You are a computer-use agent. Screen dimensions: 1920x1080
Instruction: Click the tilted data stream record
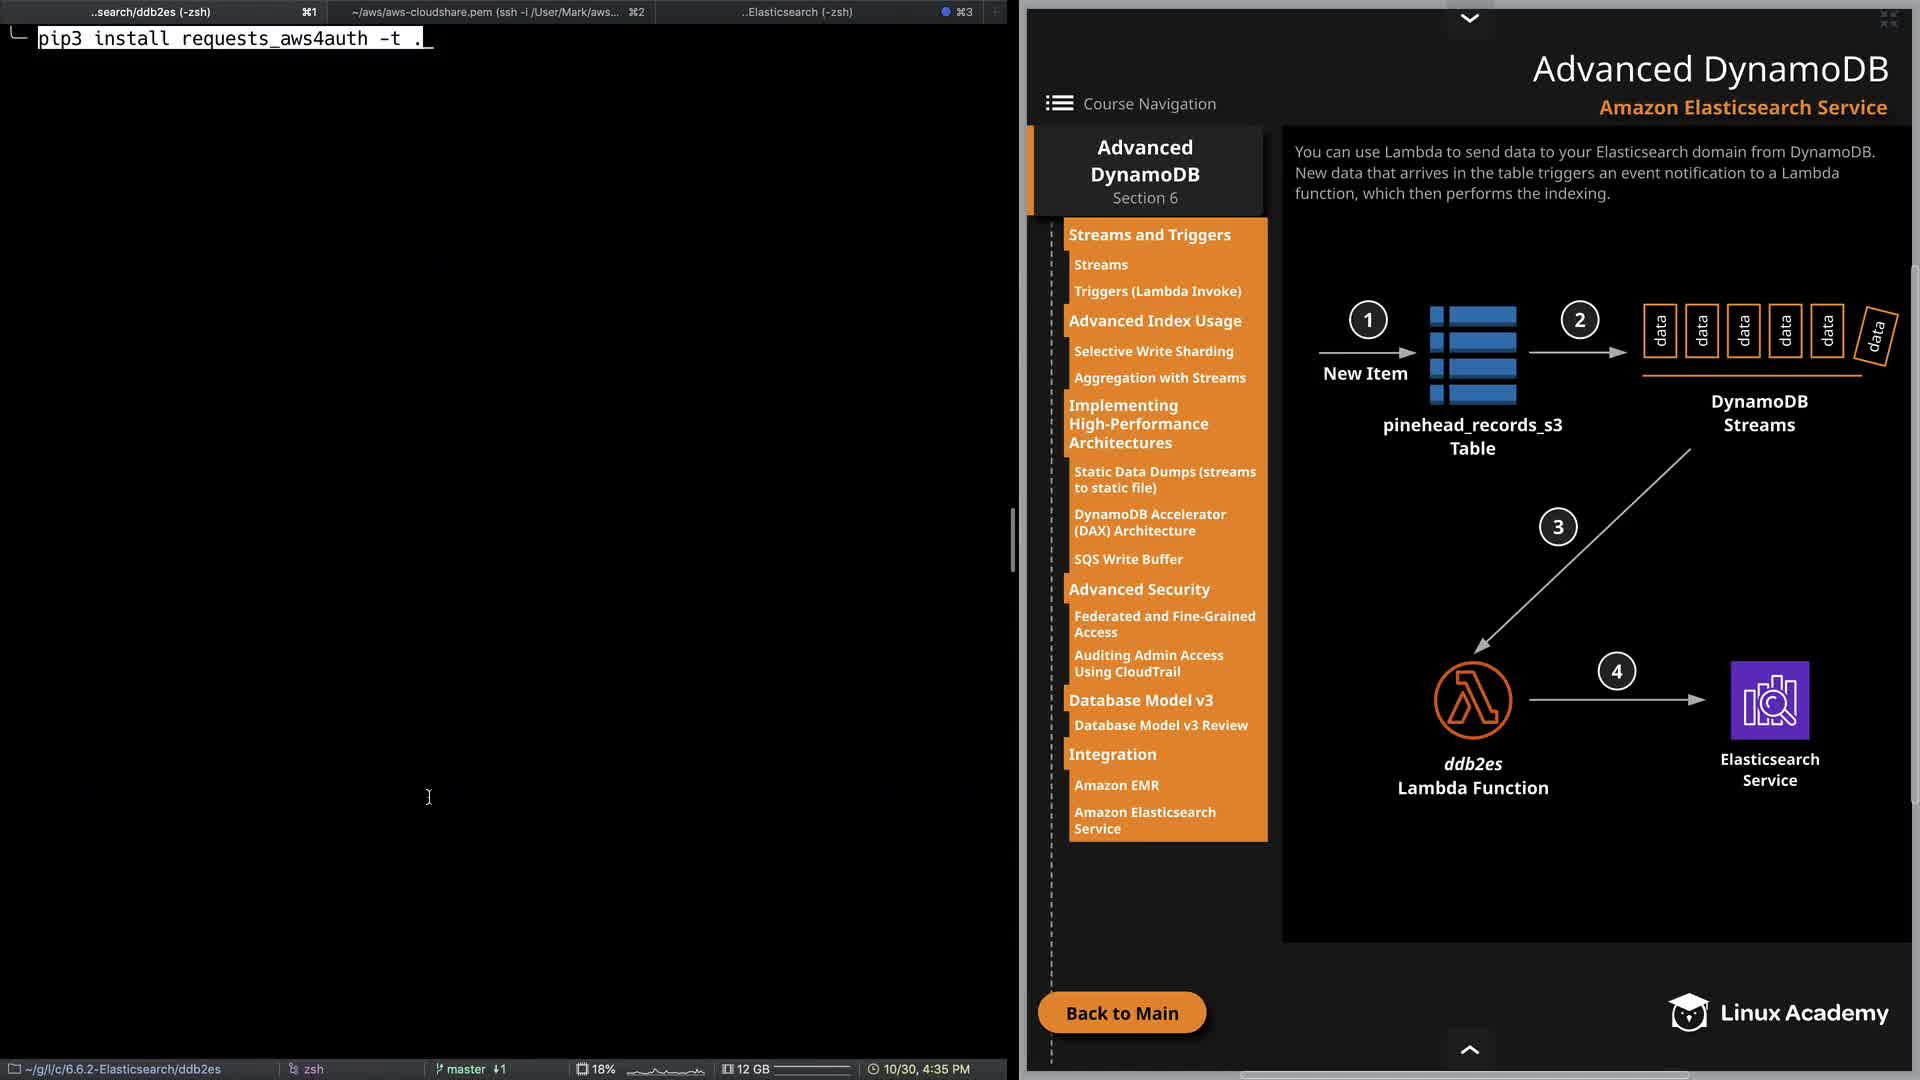[1875, 335]
